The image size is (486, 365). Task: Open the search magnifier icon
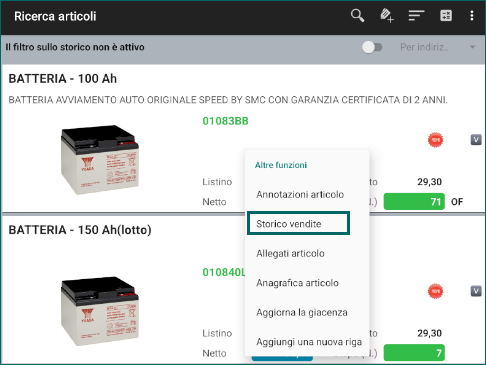(357, 16)
